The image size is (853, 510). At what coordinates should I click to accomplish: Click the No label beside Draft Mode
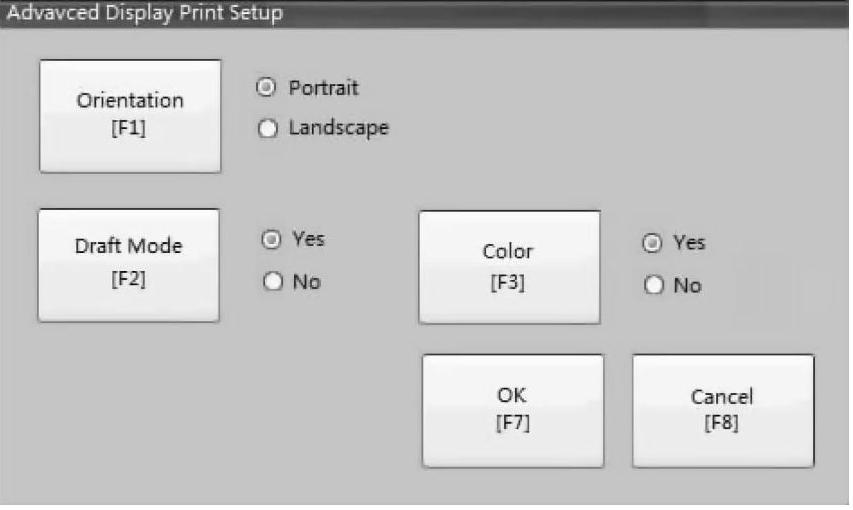[x=307, y=282]
